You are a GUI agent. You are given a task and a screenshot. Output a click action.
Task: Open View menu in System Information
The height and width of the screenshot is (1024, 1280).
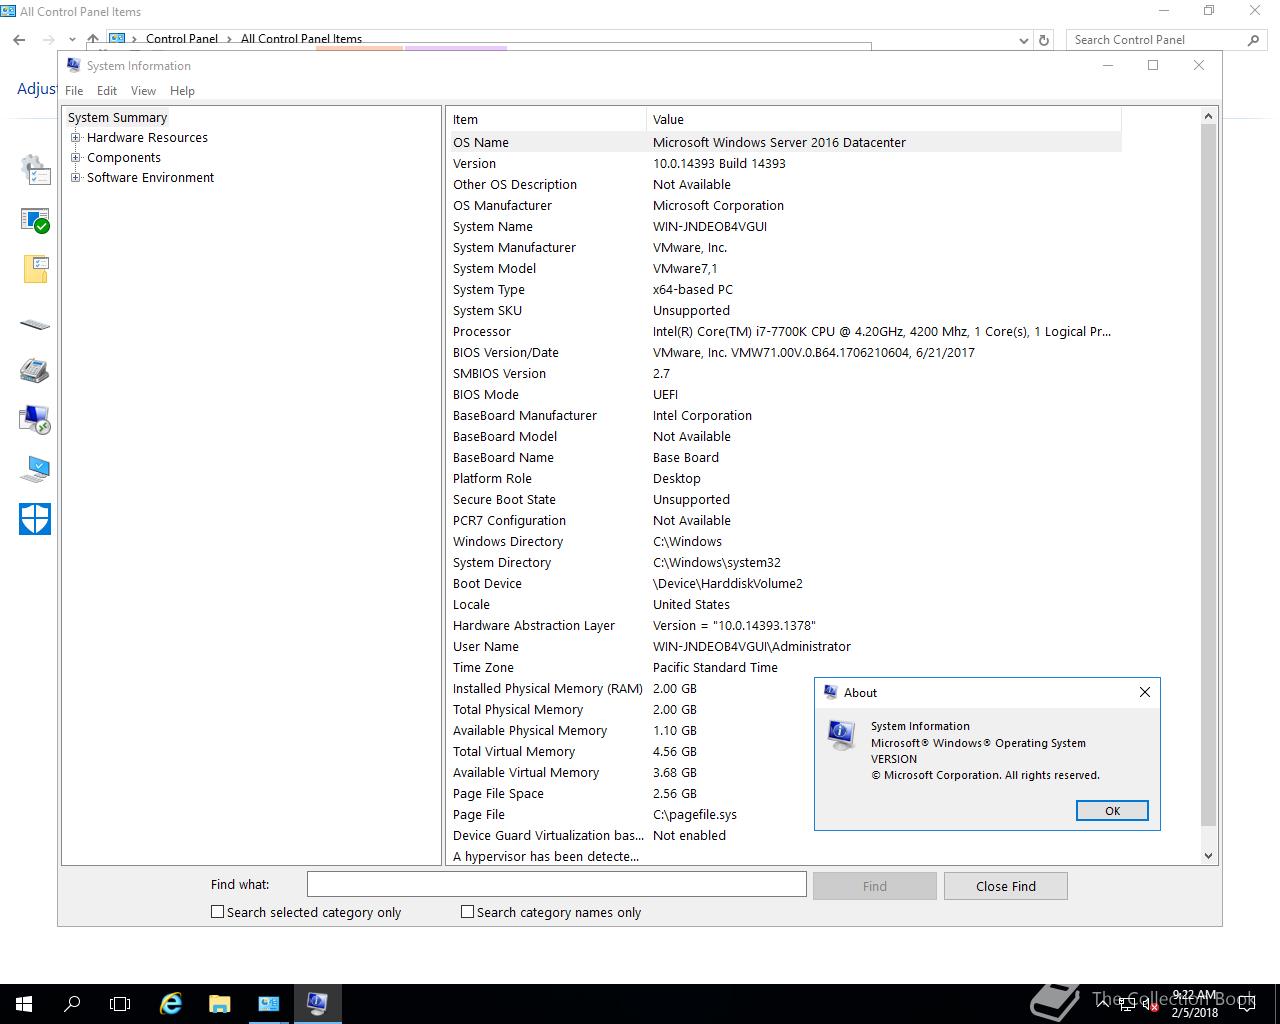click(x=143, y=91)
